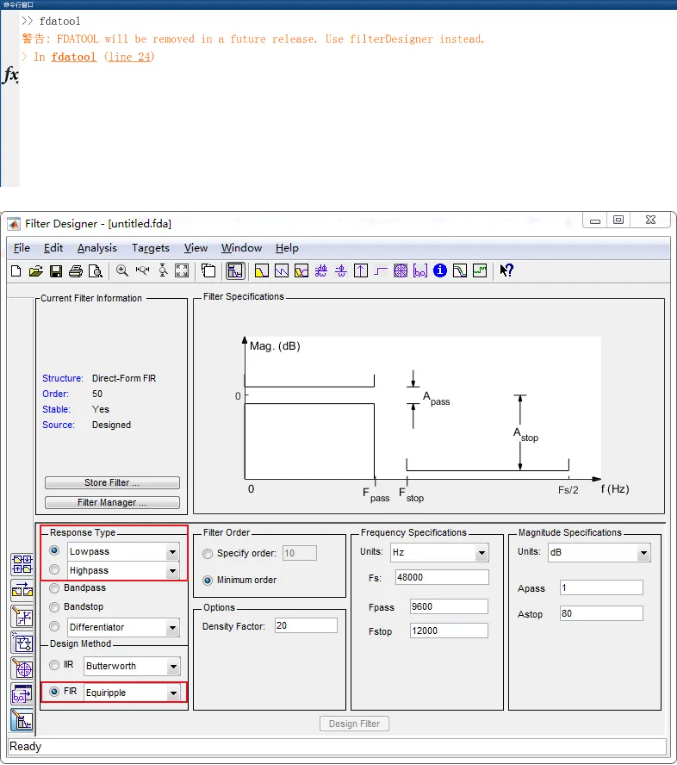Select the Bandstop radio button

[54, 607]
